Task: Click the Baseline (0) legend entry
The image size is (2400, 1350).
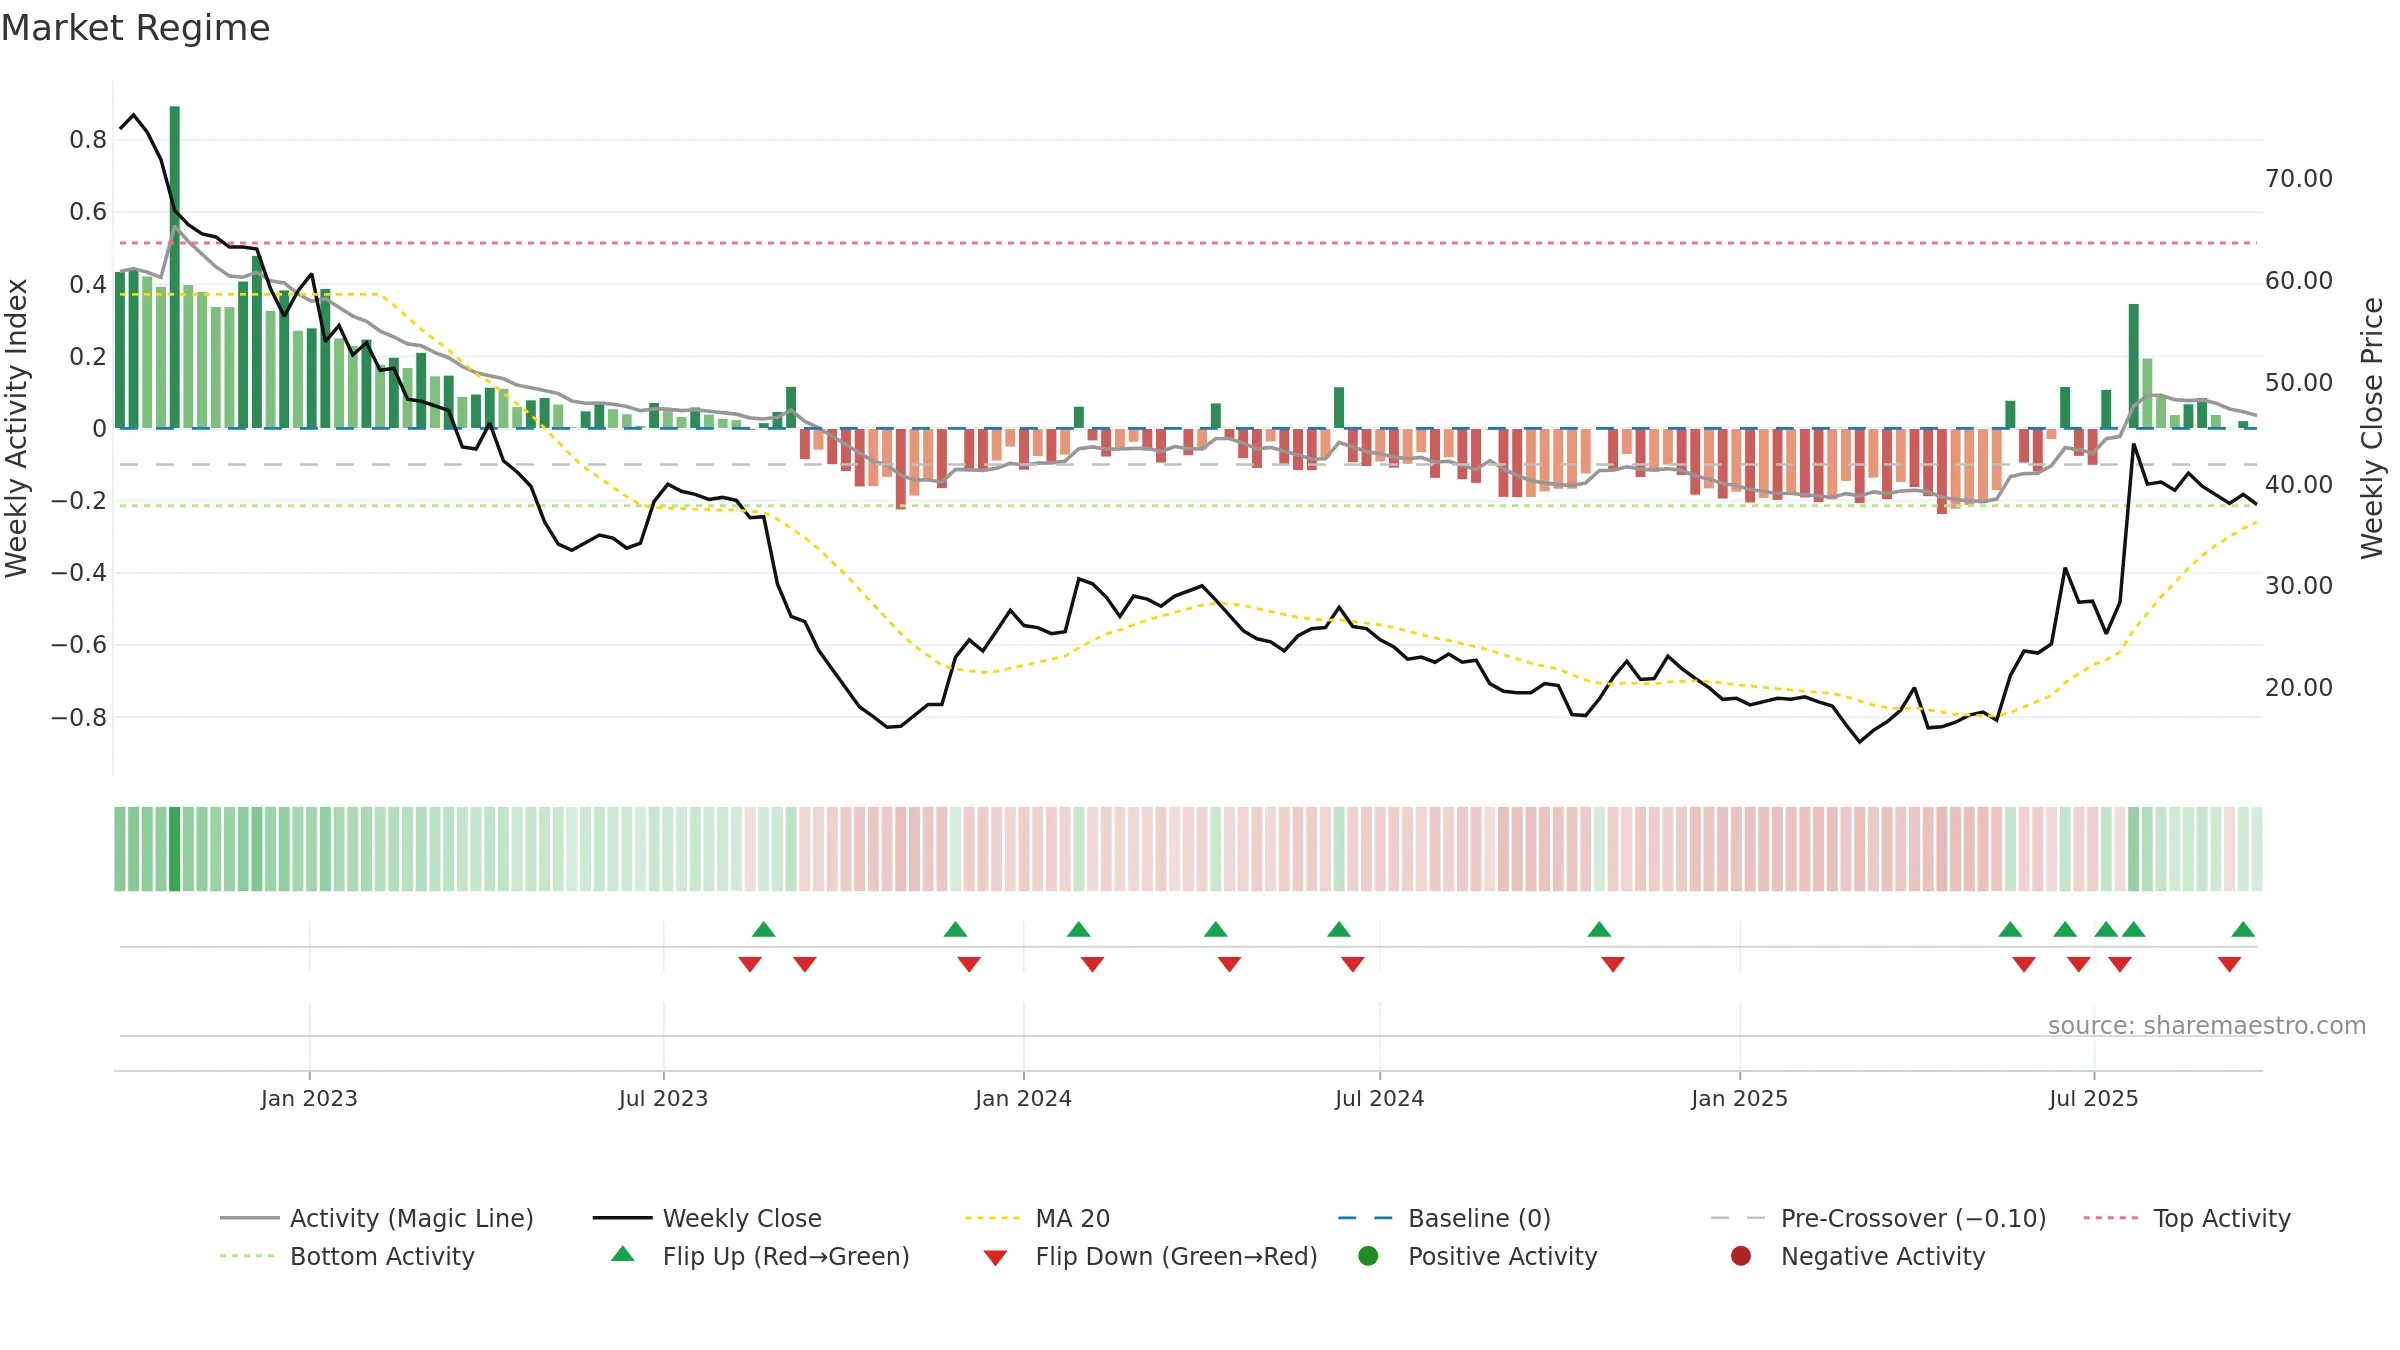Action: pyautogui.click(x=1444, y=1218)
